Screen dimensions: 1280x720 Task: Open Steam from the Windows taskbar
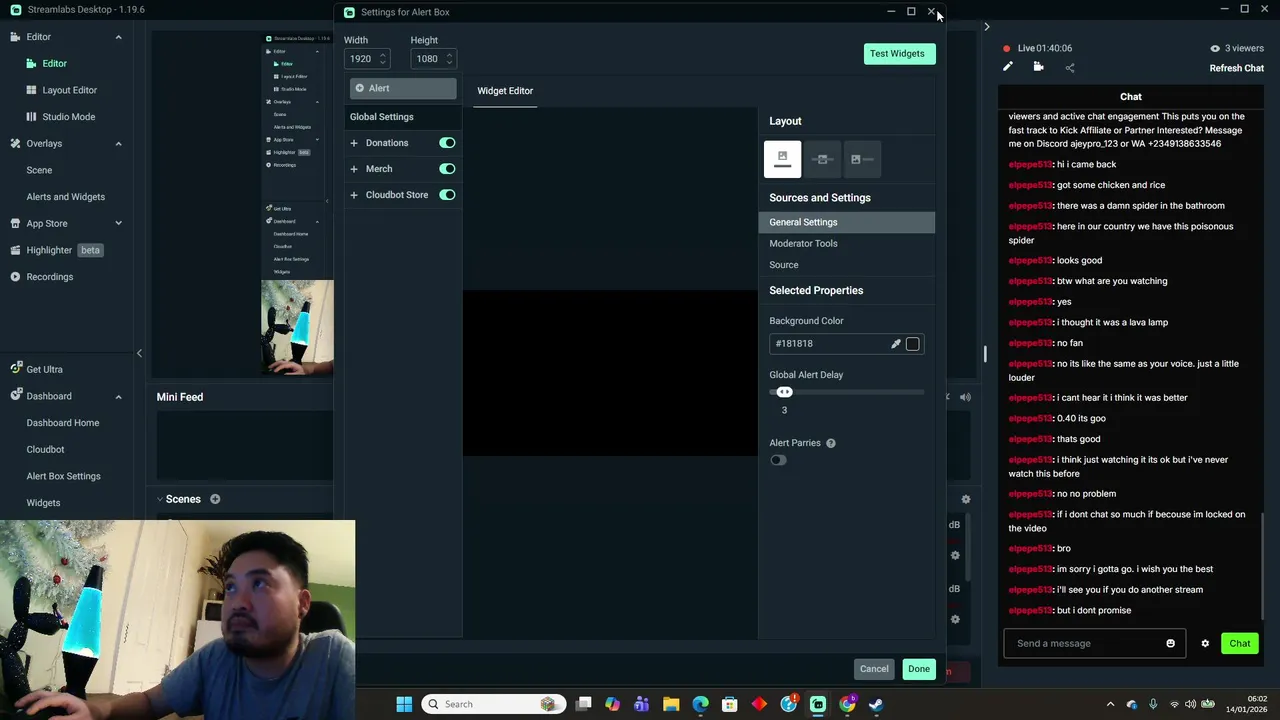pos(876,704)
